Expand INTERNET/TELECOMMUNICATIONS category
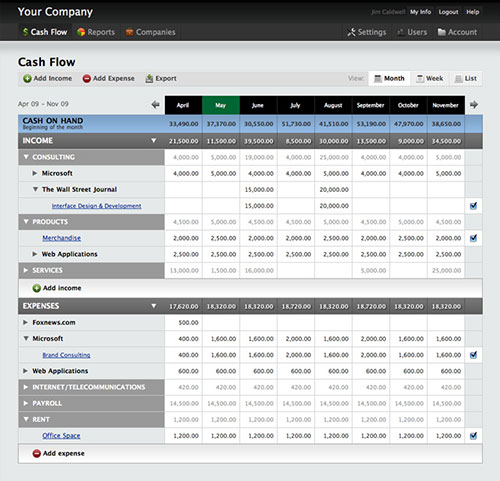500x481 pixels. [x=26, y=387]
